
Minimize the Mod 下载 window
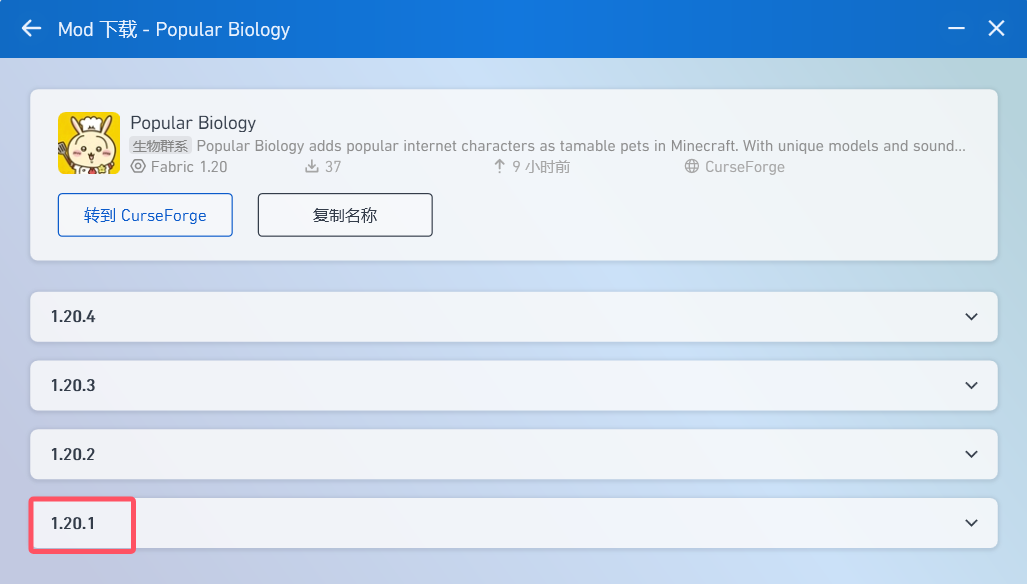tap(956, 28)
